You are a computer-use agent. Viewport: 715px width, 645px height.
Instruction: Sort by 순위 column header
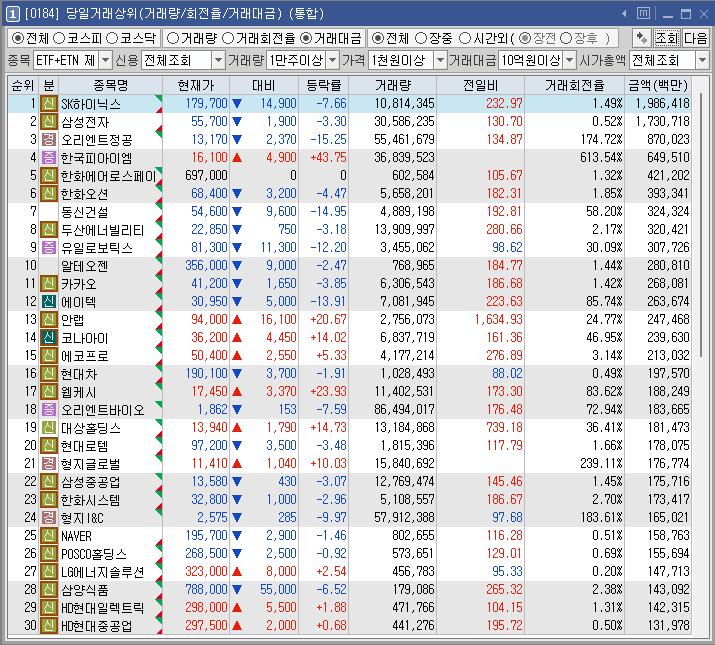tap(23, 85)
